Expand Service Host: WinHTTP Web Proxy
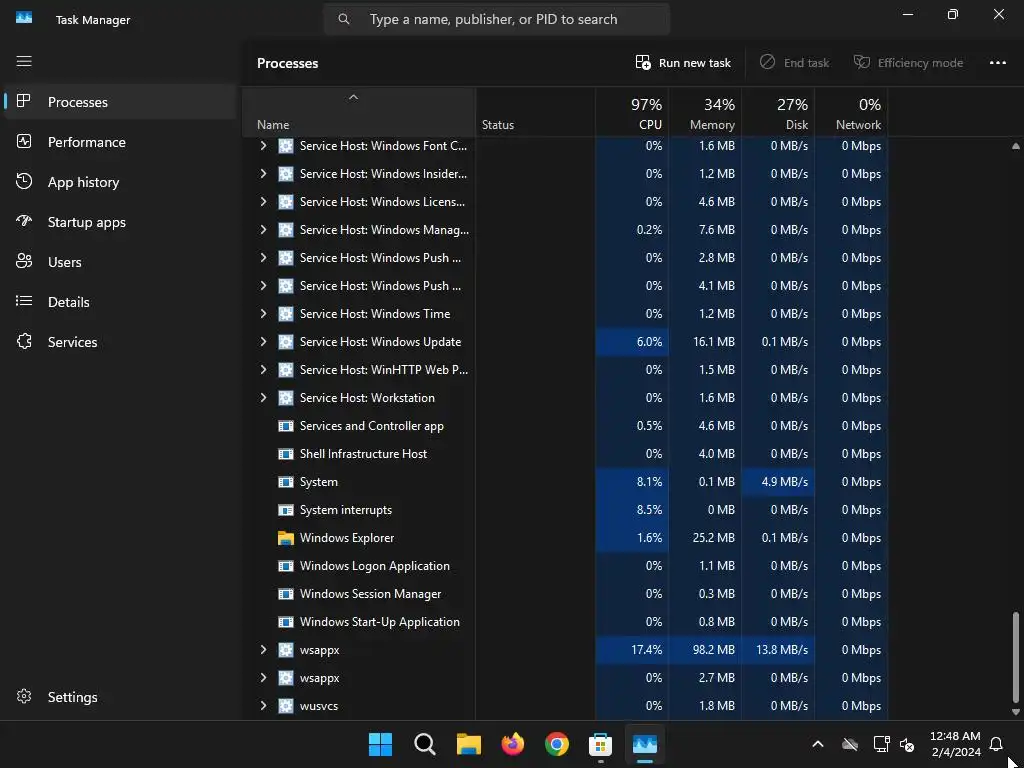Image resolution: width=1024 pixels, height=768 pixels. 263,370
